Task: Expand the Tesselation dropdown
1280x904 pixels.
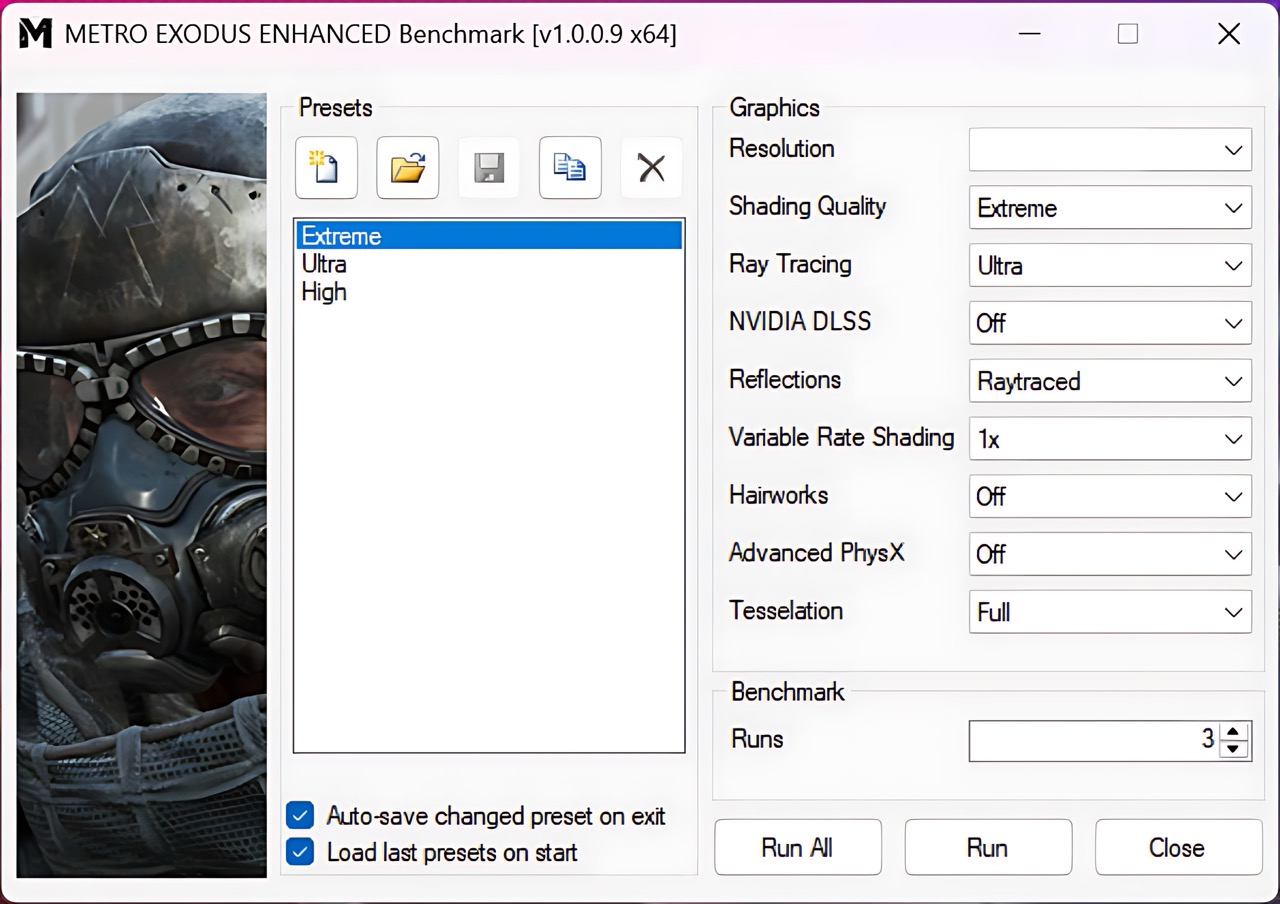Action: [x=1110, y=612]
